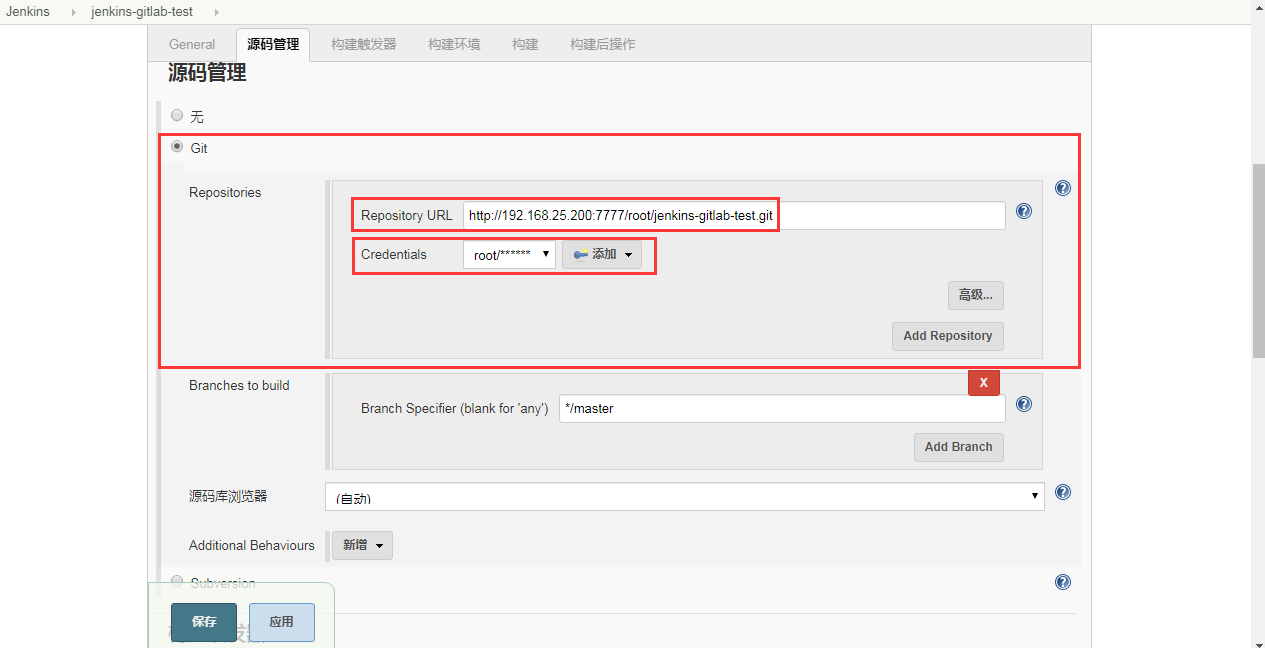Open the General configuration tab
This screenshot has width=1265, height=648.
(x=192, y=44)
